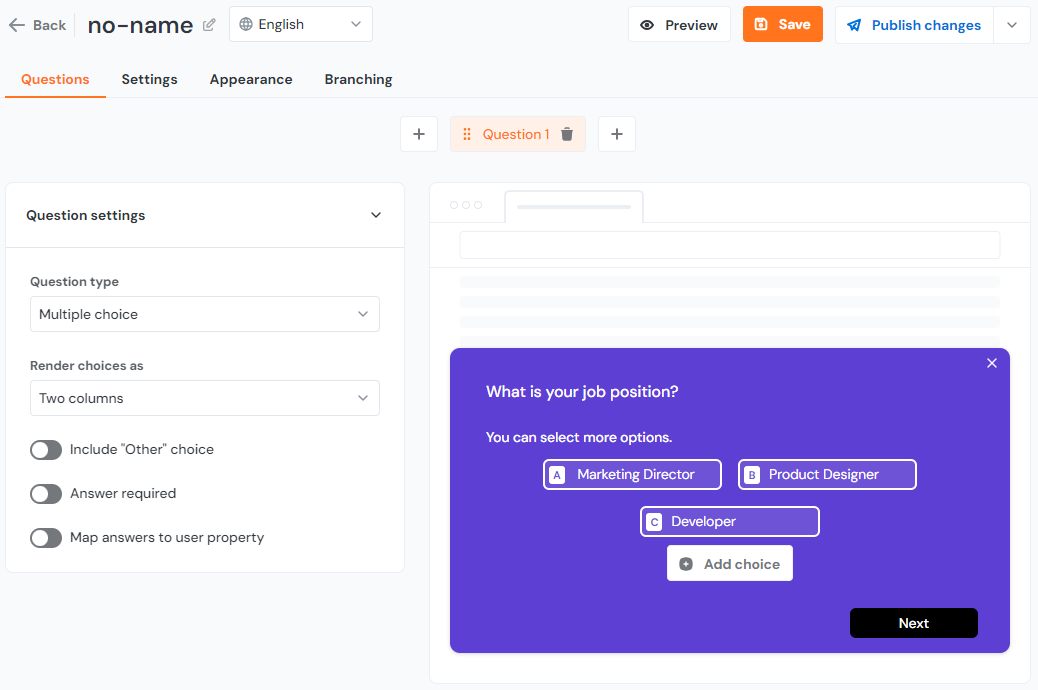Enable the Include "Other" choice toggle

(46, 450)
